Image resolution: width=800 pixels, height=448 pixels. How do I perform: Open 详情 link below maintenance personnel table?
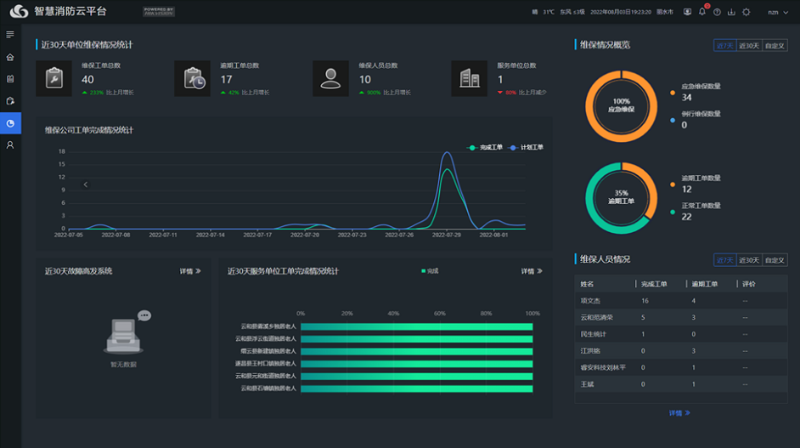[679, 412]
